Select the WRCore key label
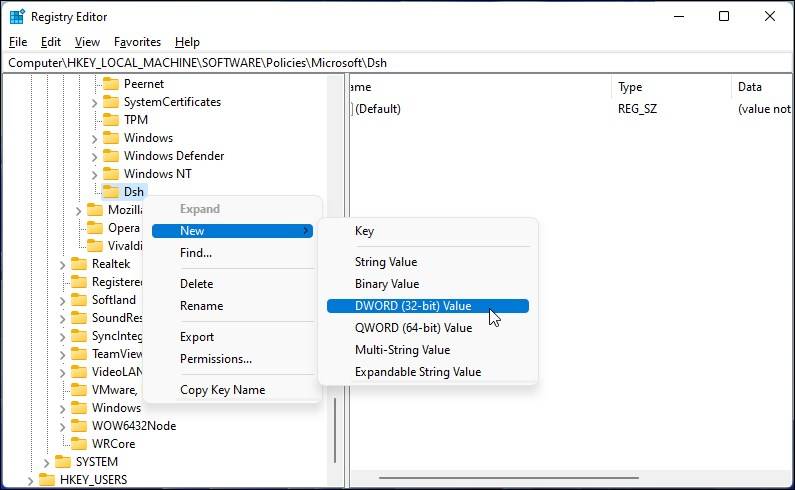The width and height of the screenshot is (795, 490). click(x=114, y=444)
